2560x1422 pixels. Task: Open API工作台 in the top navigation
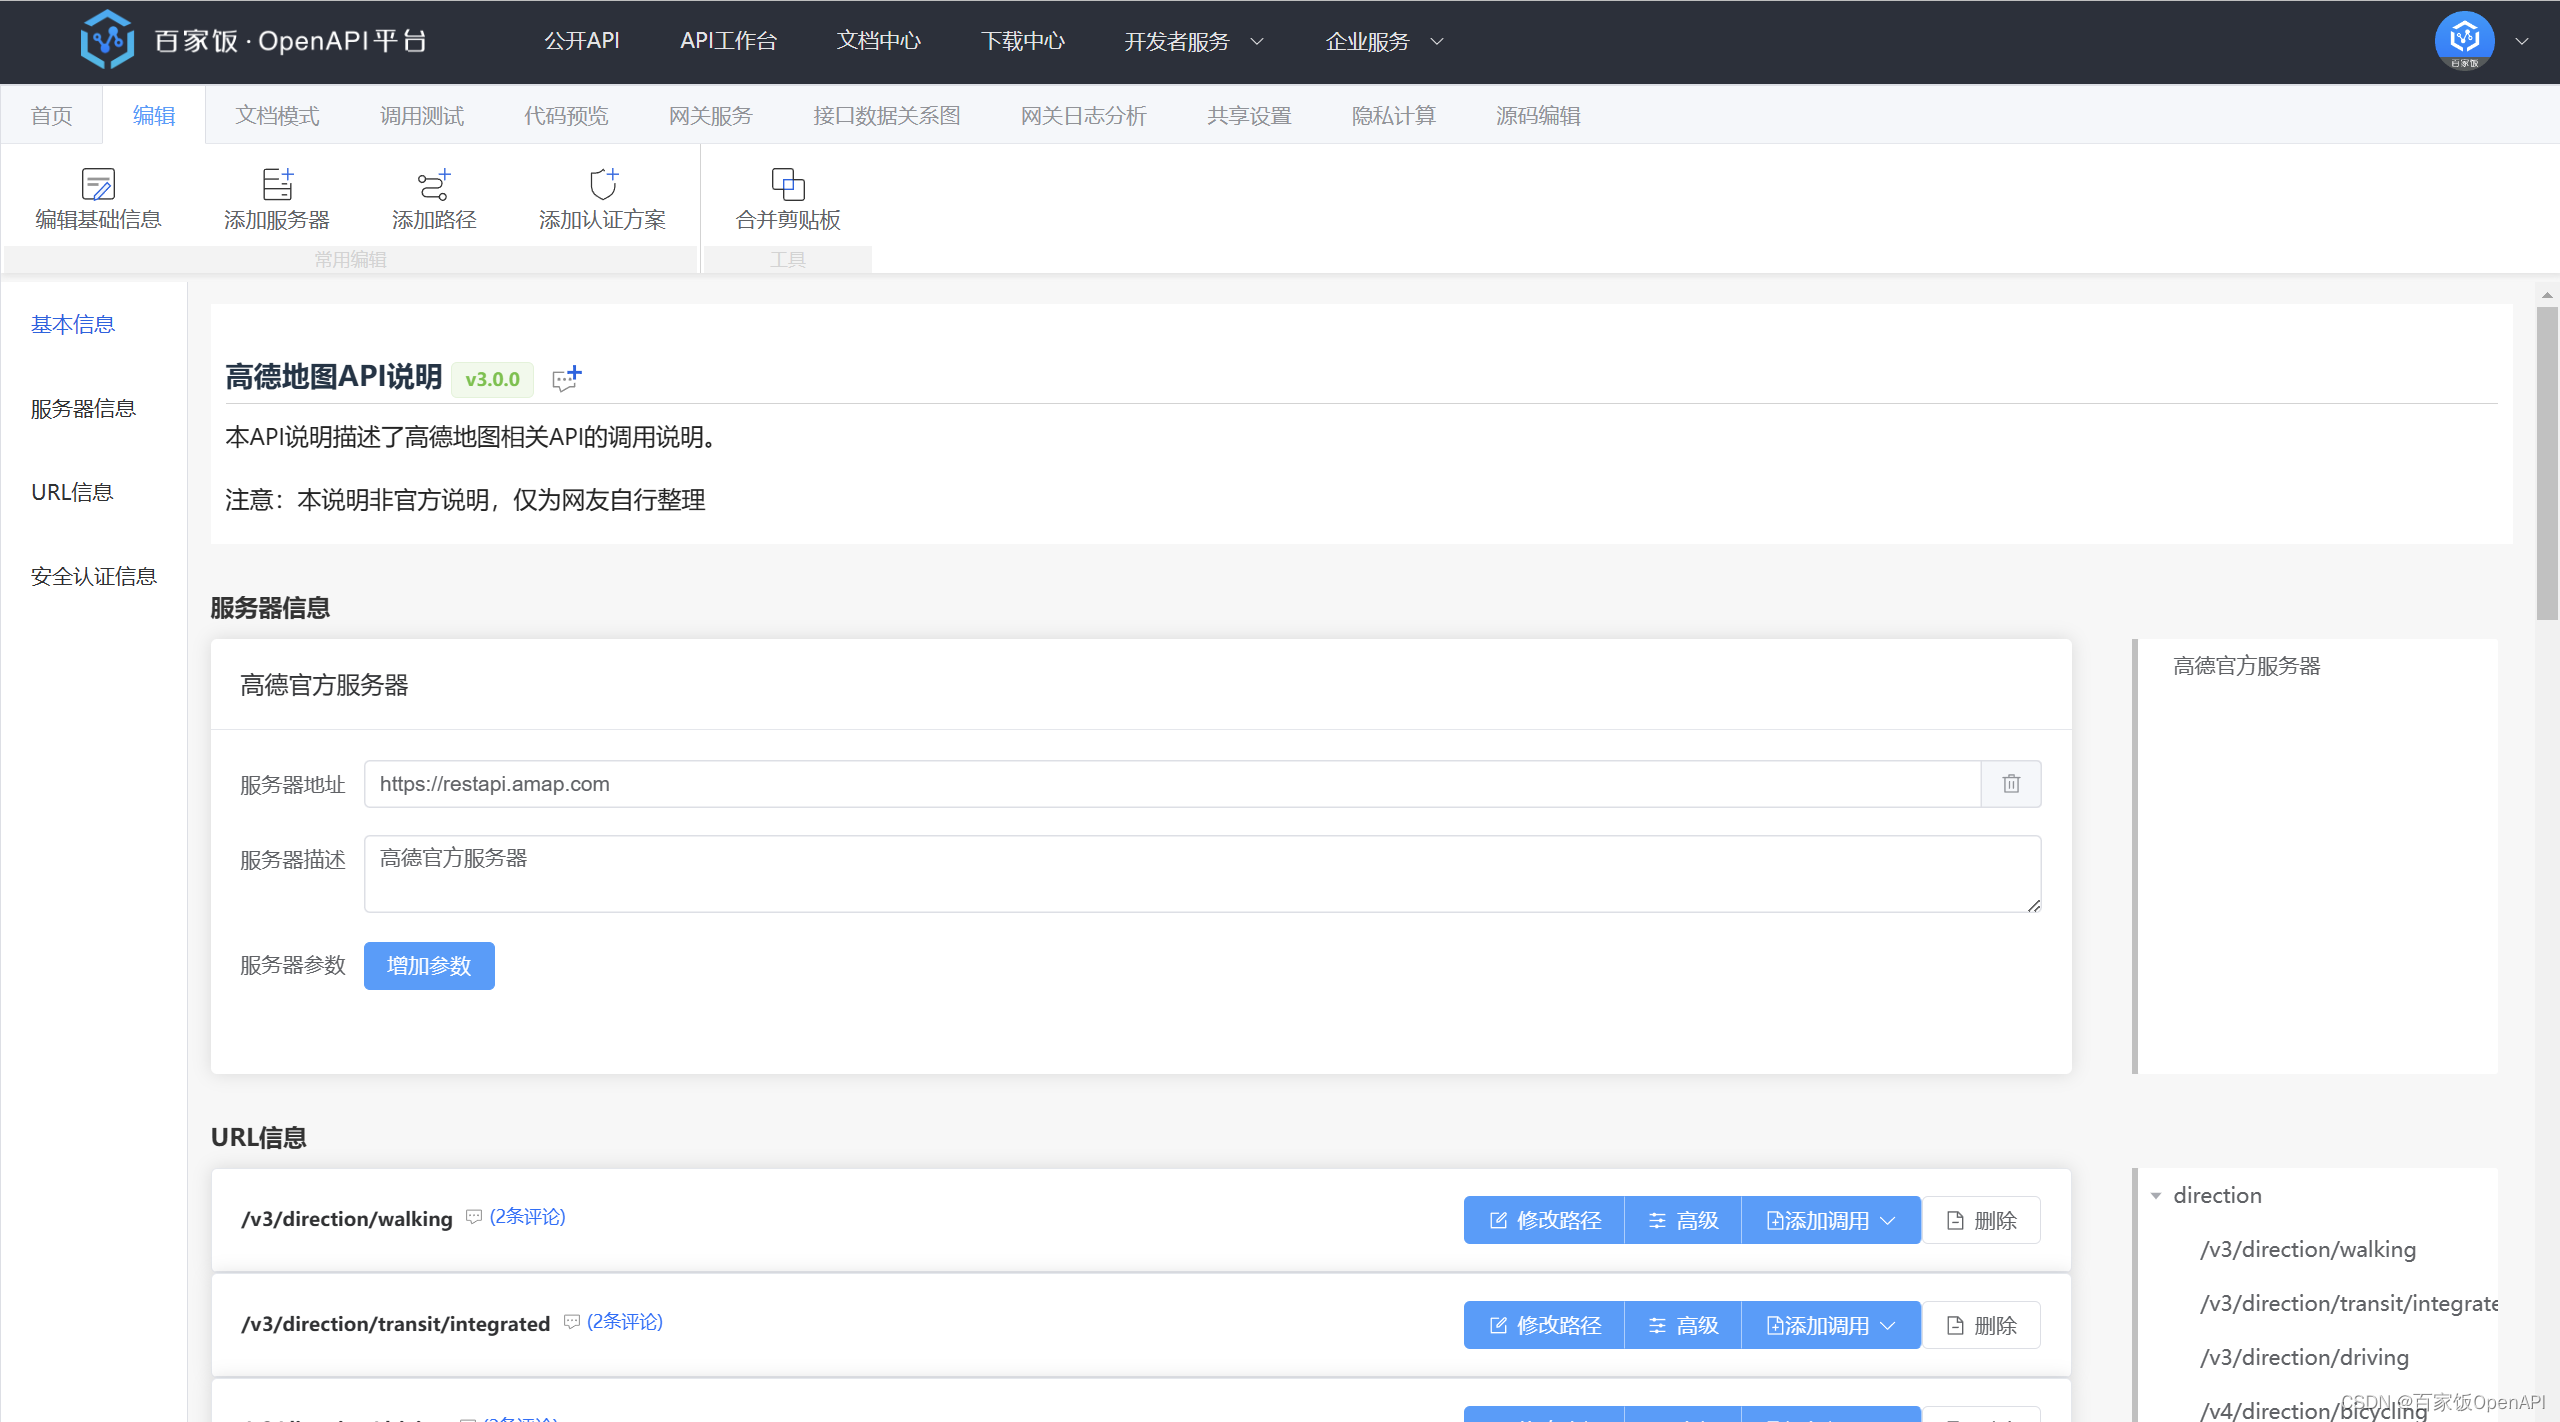(x=728, y=41)
